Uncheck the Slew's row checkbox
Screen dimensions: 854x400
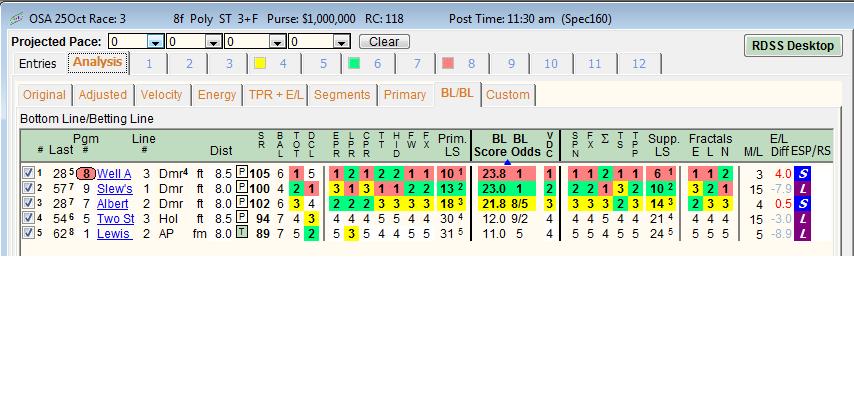[28, 189]
